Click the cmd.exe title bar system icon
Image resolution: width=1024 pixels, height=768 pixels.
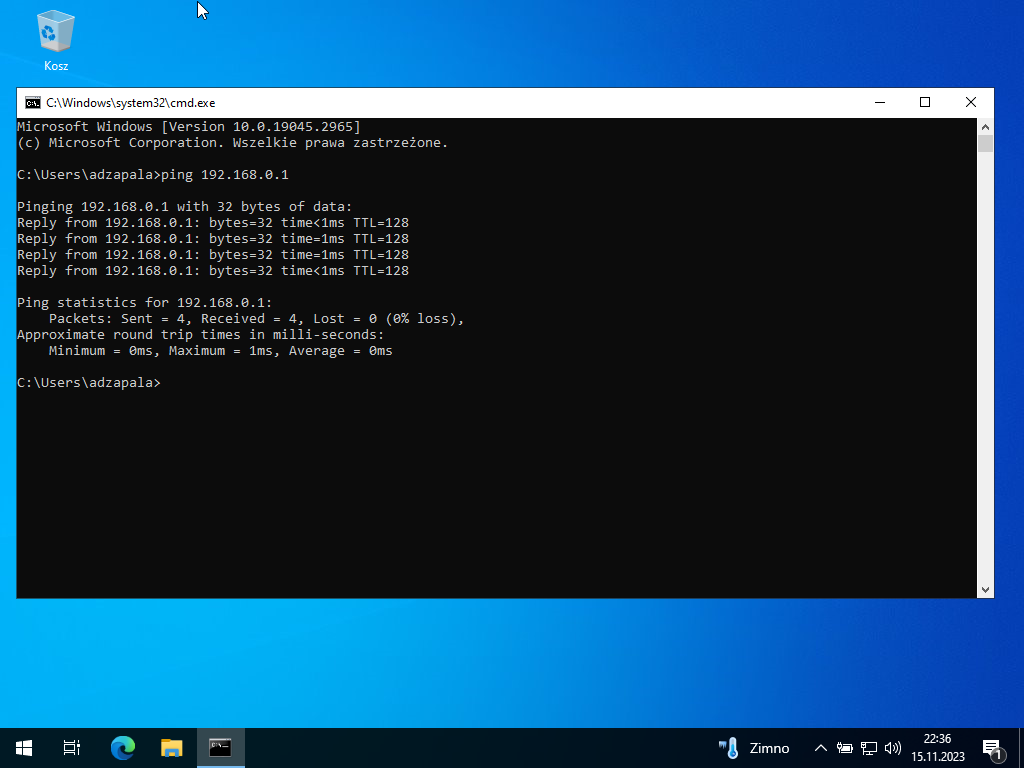33,103
